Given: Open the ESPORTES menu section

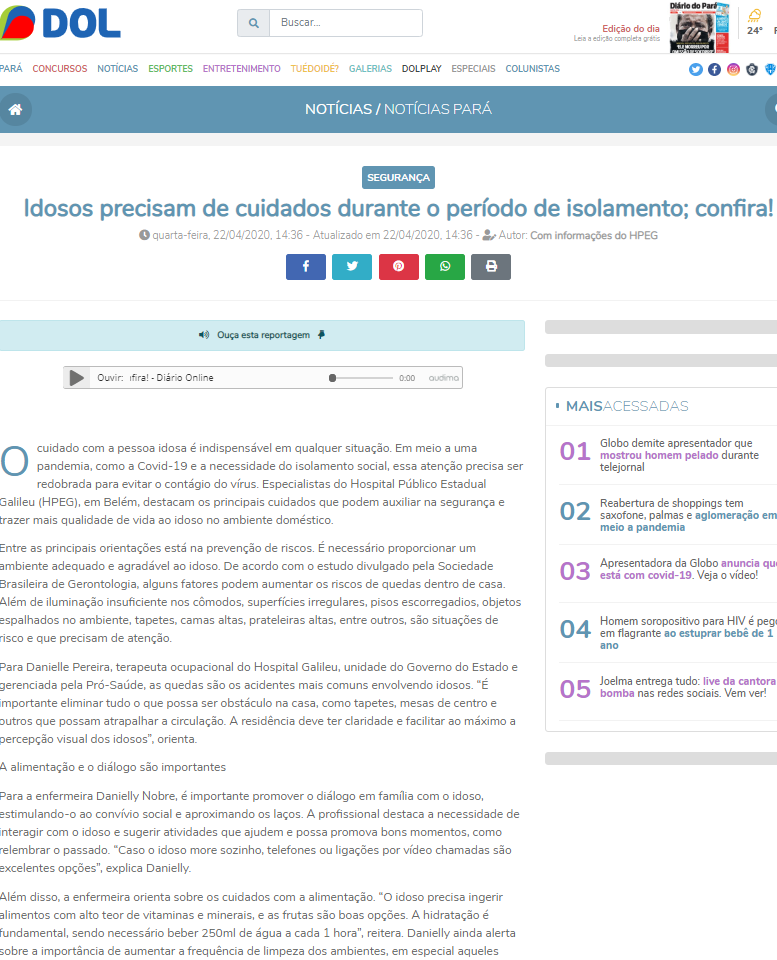Looking at the screenshot, I should [170, 69].
